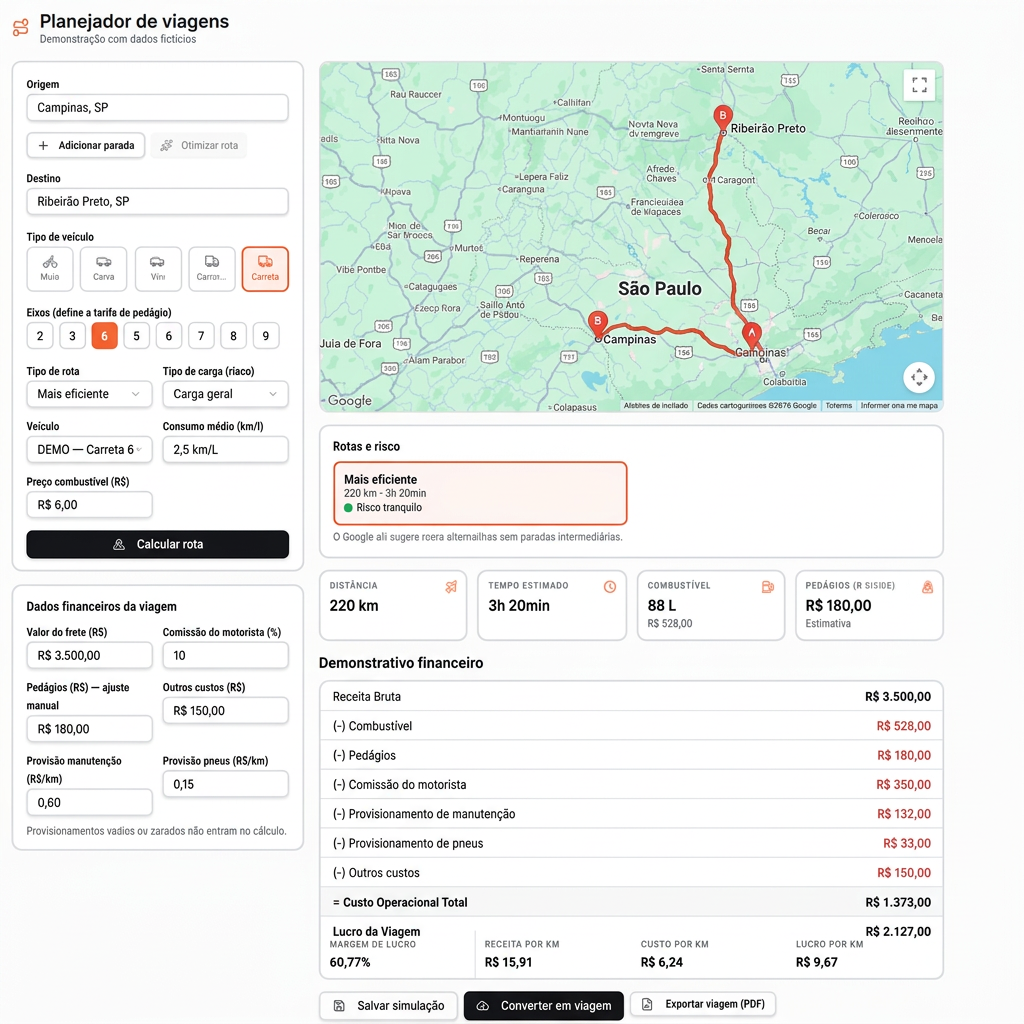Click marker B at Ribeirão Preto
The image size is (1024, 1024).
point(722,118)
